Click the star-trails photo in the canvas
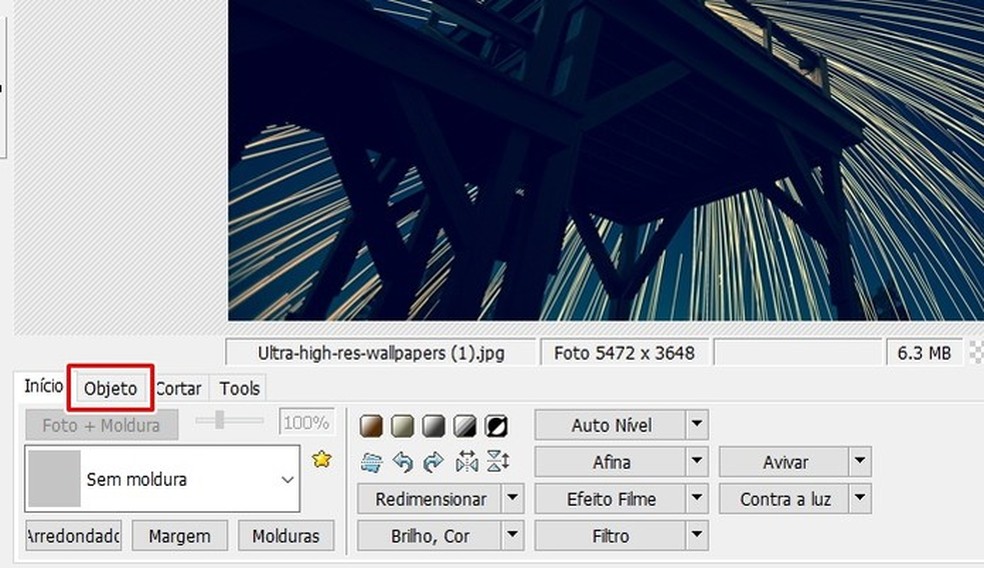Image resolution: width=984 pixels, height=568 pixels. pyautogui.click(x=606, y=160)
